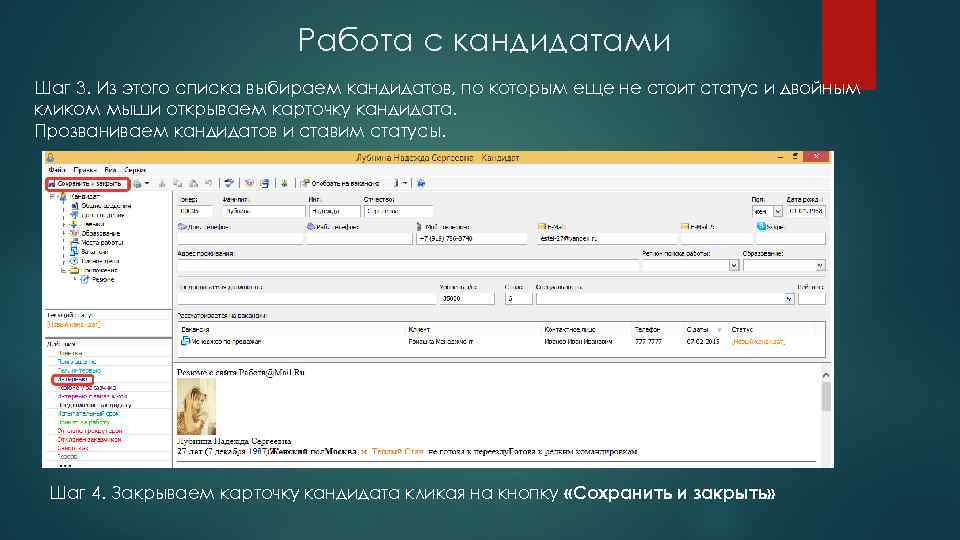960x540 pixels.
Task: Click the 777 7777 phone cell
Action: pos(648,342)
